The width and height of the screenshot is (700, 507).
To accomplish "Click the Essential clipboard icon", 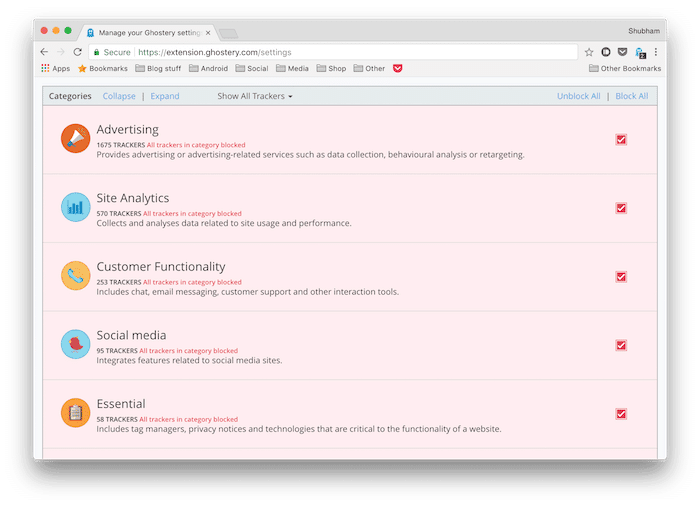I will click(75, 413).
